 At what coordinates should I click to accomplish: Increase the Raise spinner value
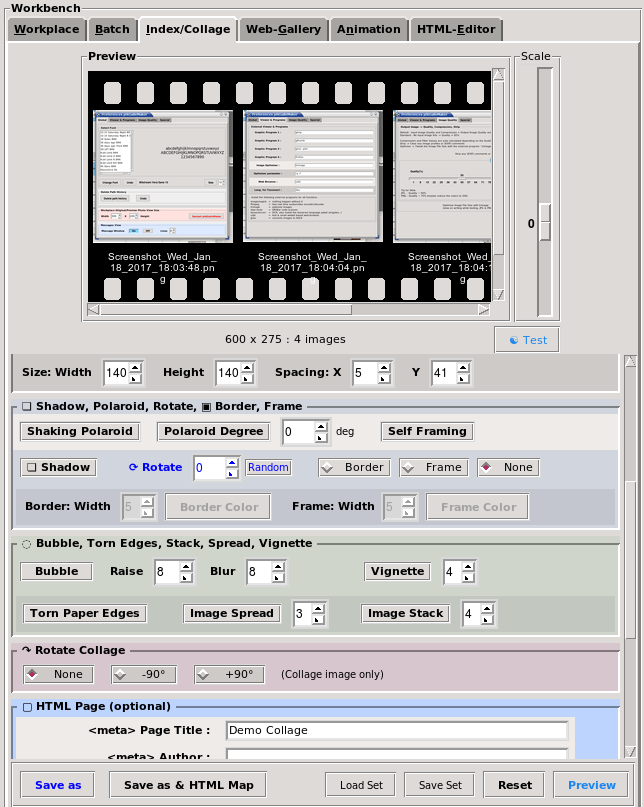pos(186,567)
